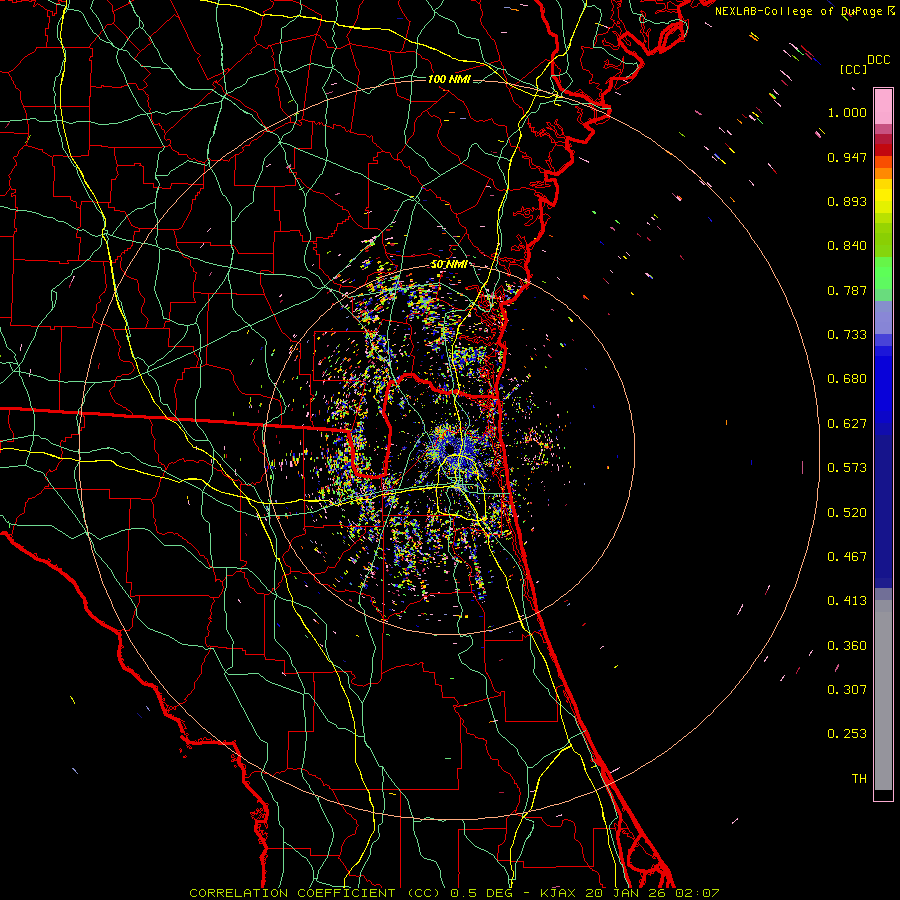
Task: Click the 1.000 scale value
Action: click(847, 112)
